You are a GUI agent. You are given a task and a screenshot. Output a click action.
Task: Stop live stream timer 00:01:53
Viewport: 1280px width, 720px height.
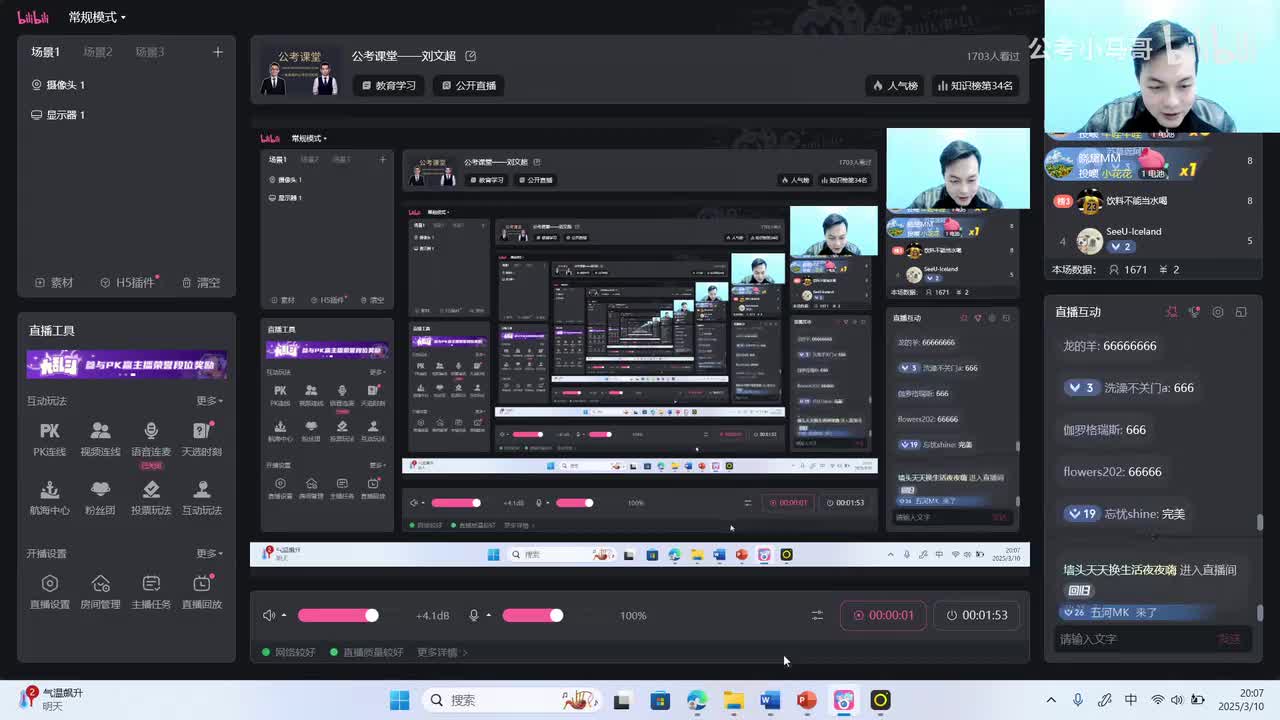(x=976, y=615)
